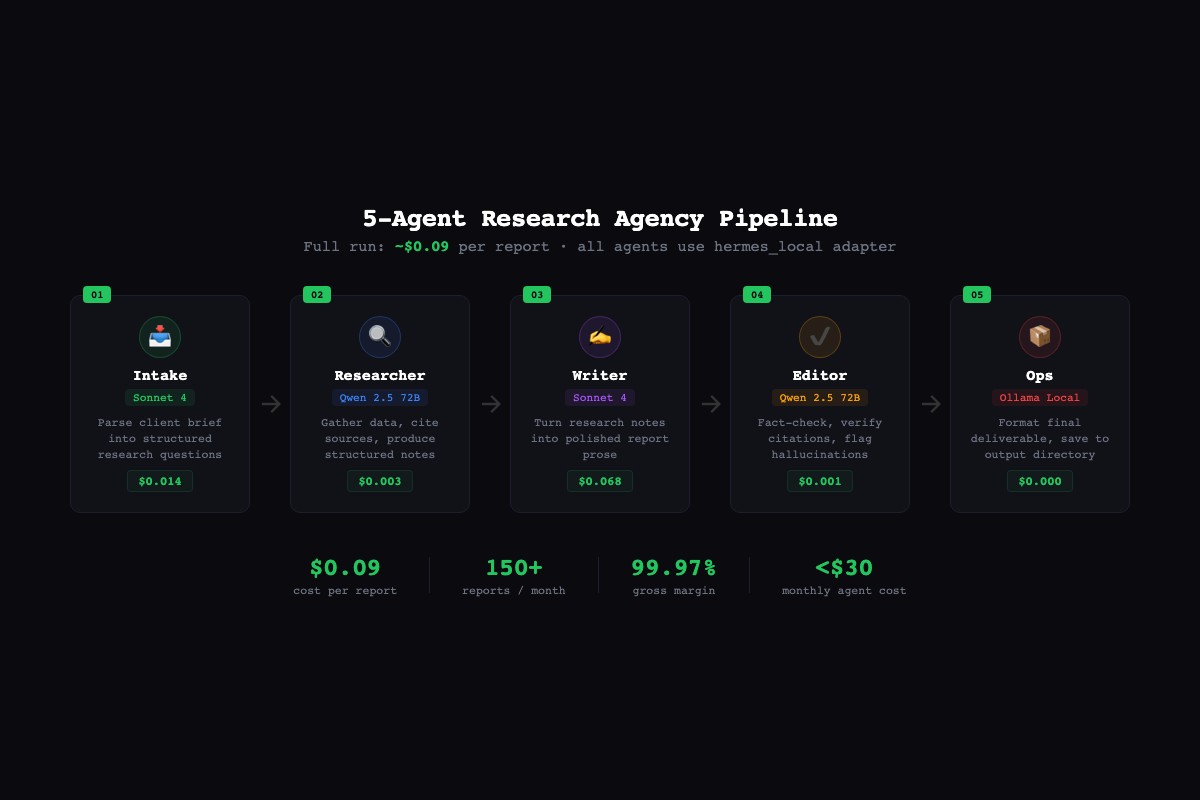Click the Qwen 2.5 72B tag under Editor
The width and height of the screenshot is (1200, 800).
coord(820,398)
